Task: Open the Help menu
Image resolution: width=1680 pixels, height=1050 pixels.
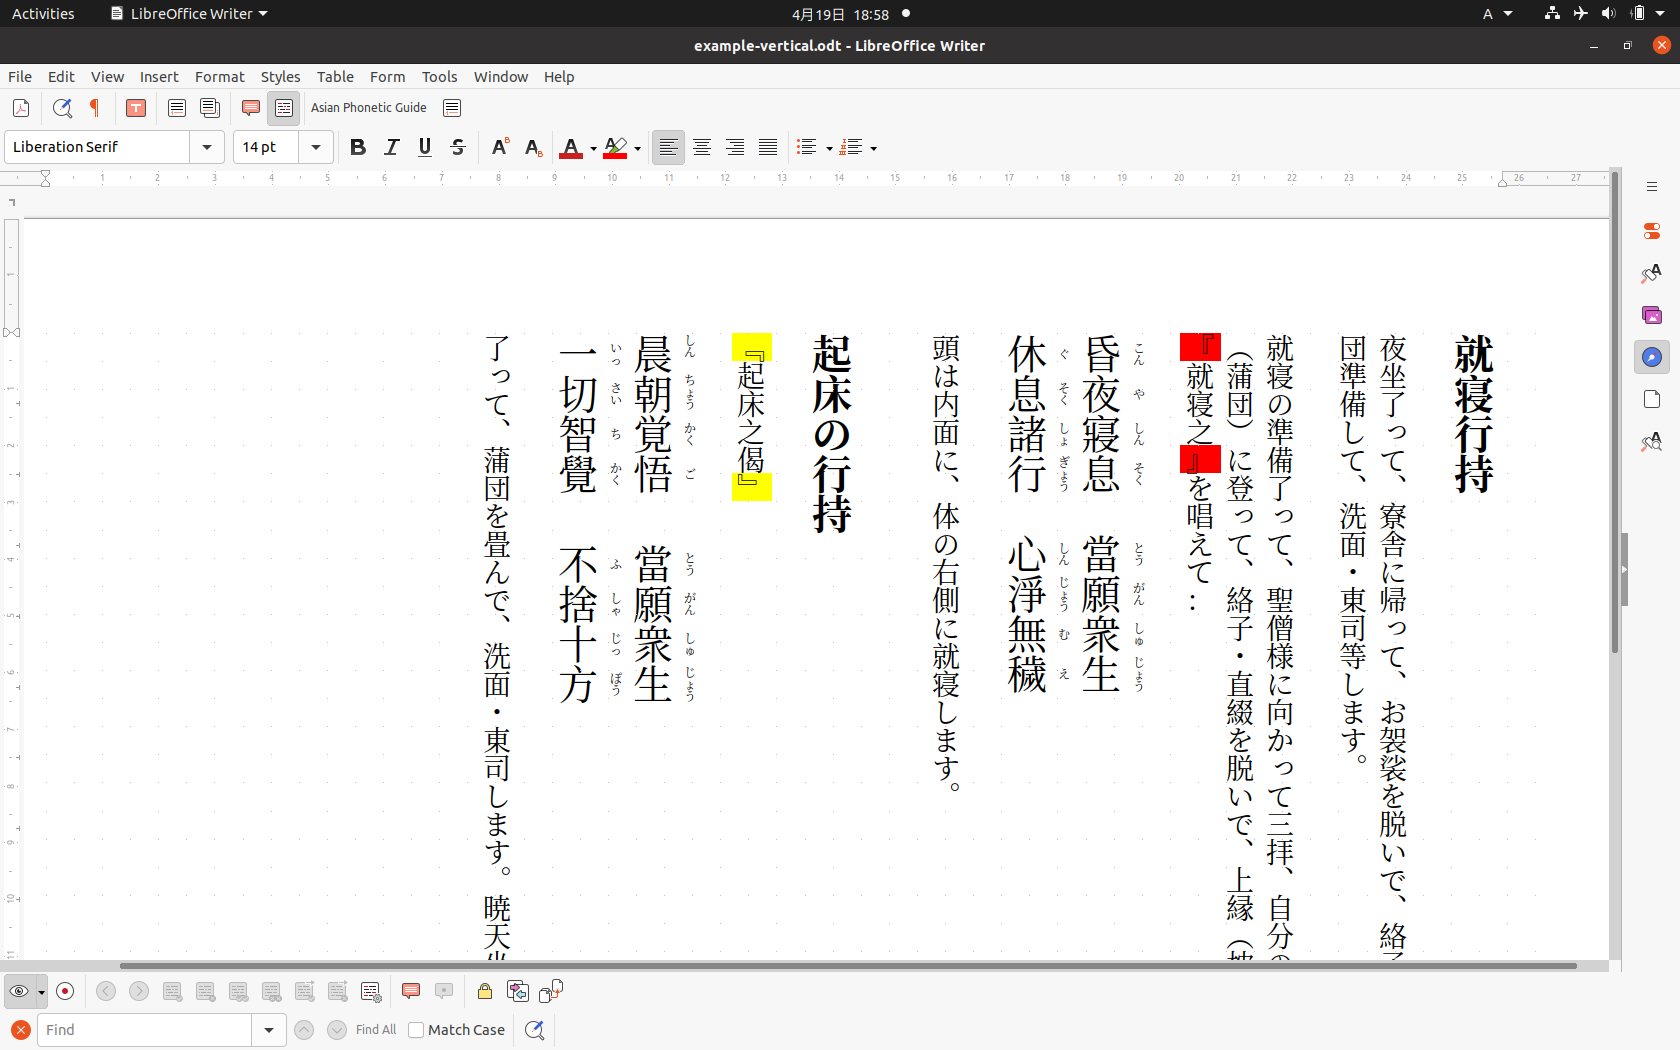Action: 559,77
